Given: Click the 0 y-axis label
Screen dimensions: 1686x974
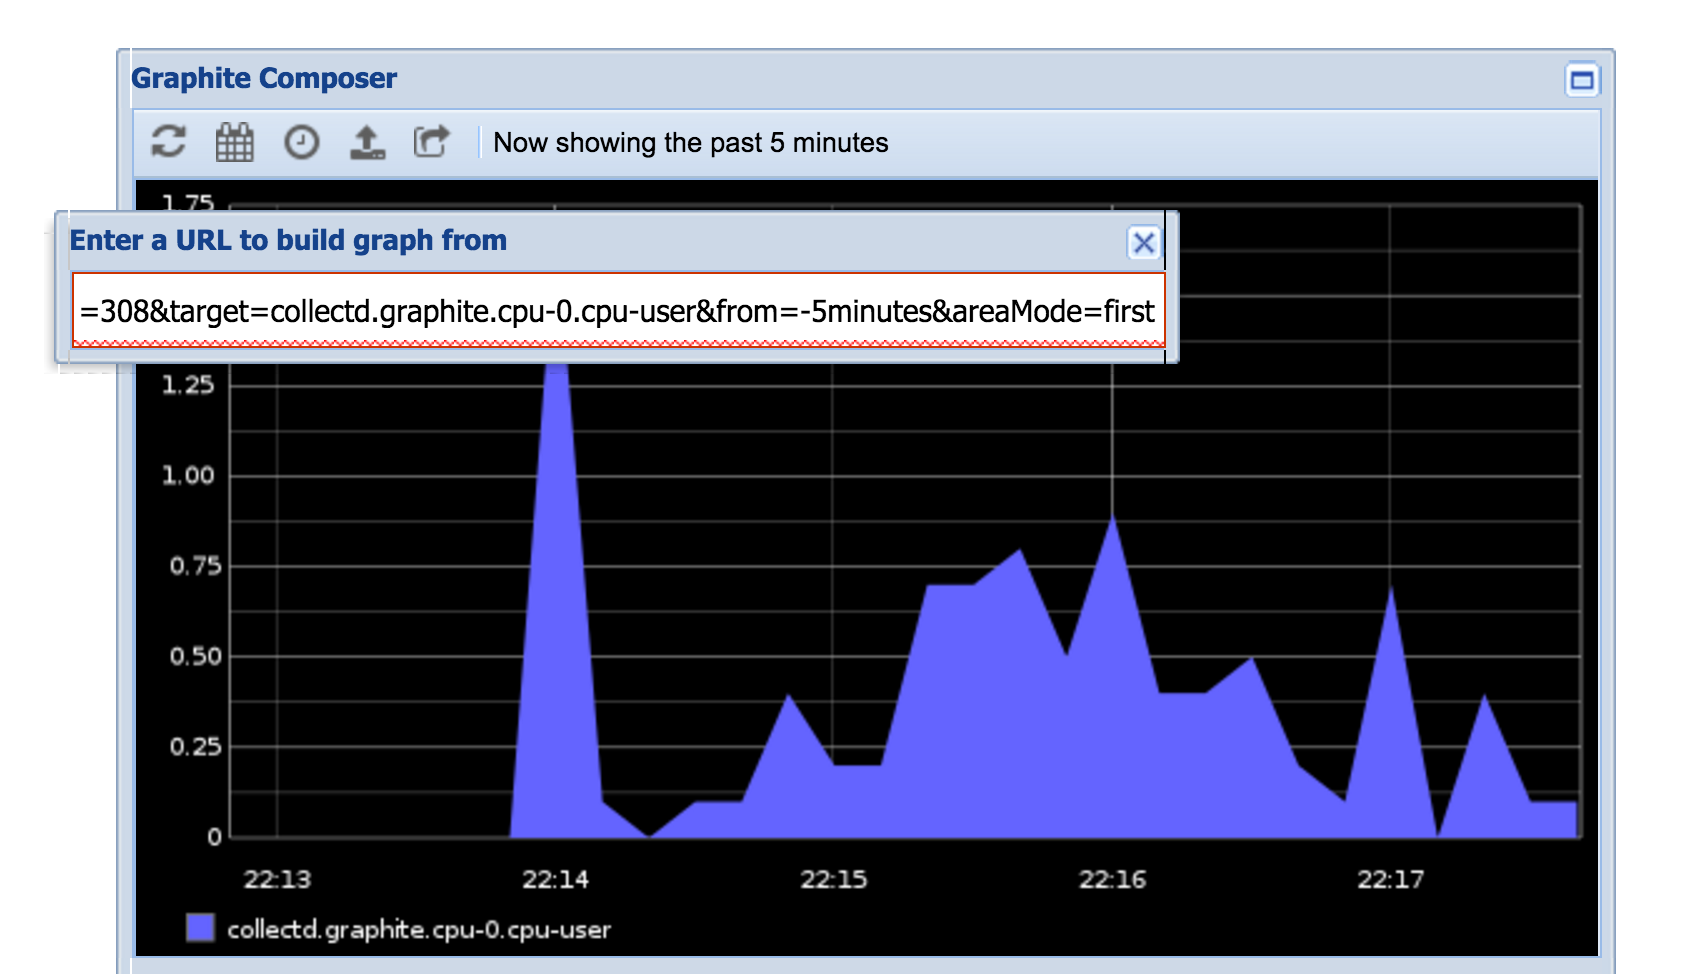Looking at the screenshot, I should pos(214,837).
